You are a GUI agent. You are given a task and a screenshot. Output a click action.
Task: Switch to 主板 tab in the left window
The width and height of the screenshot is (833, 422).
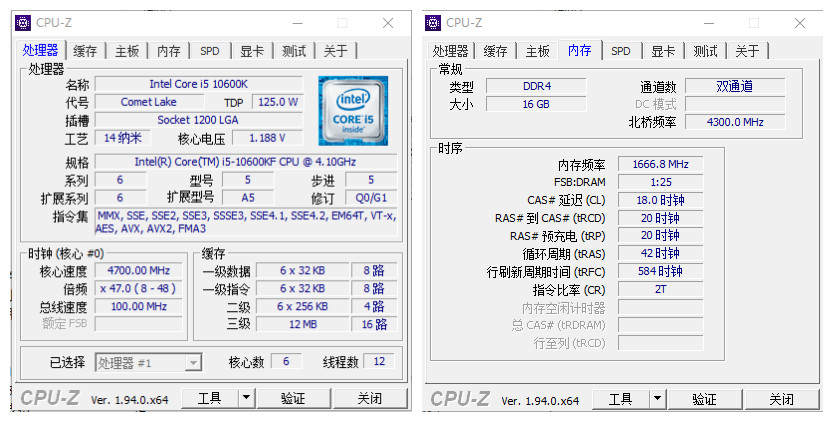point(127,51)
